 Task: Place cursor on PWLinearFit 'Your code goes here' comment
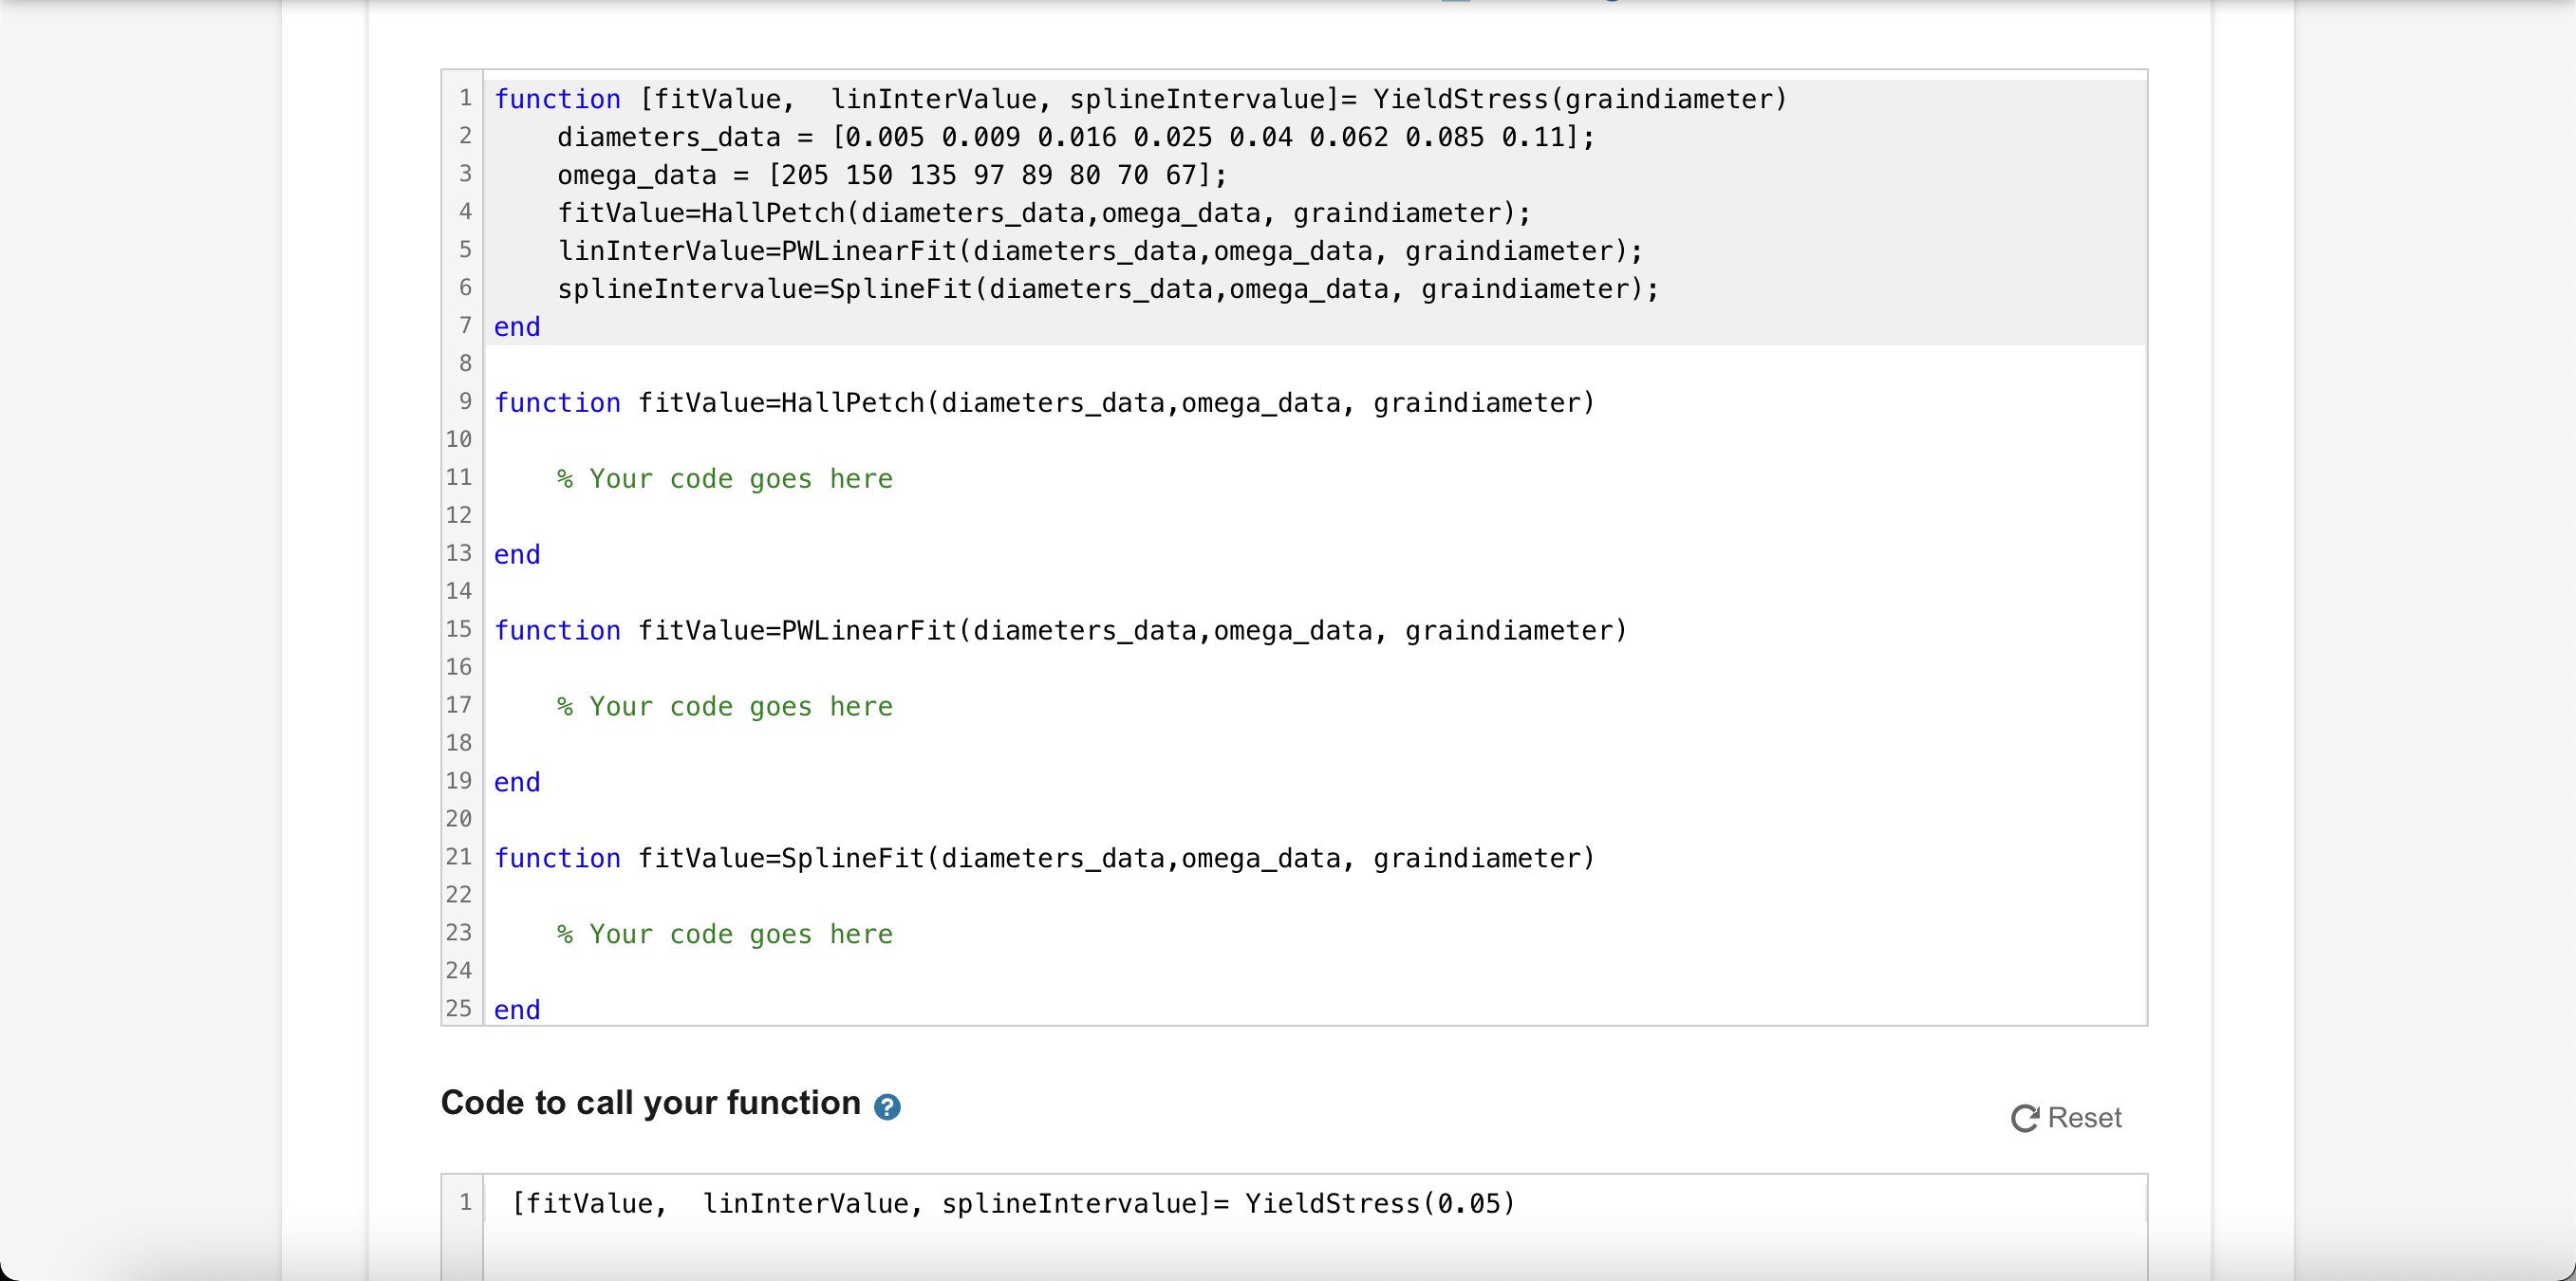(724, 707)
